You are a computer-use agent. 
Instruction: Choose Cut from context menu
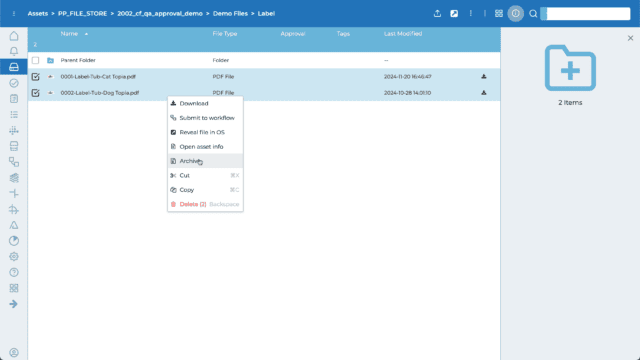pyautogui.click(x=205, y=176)
